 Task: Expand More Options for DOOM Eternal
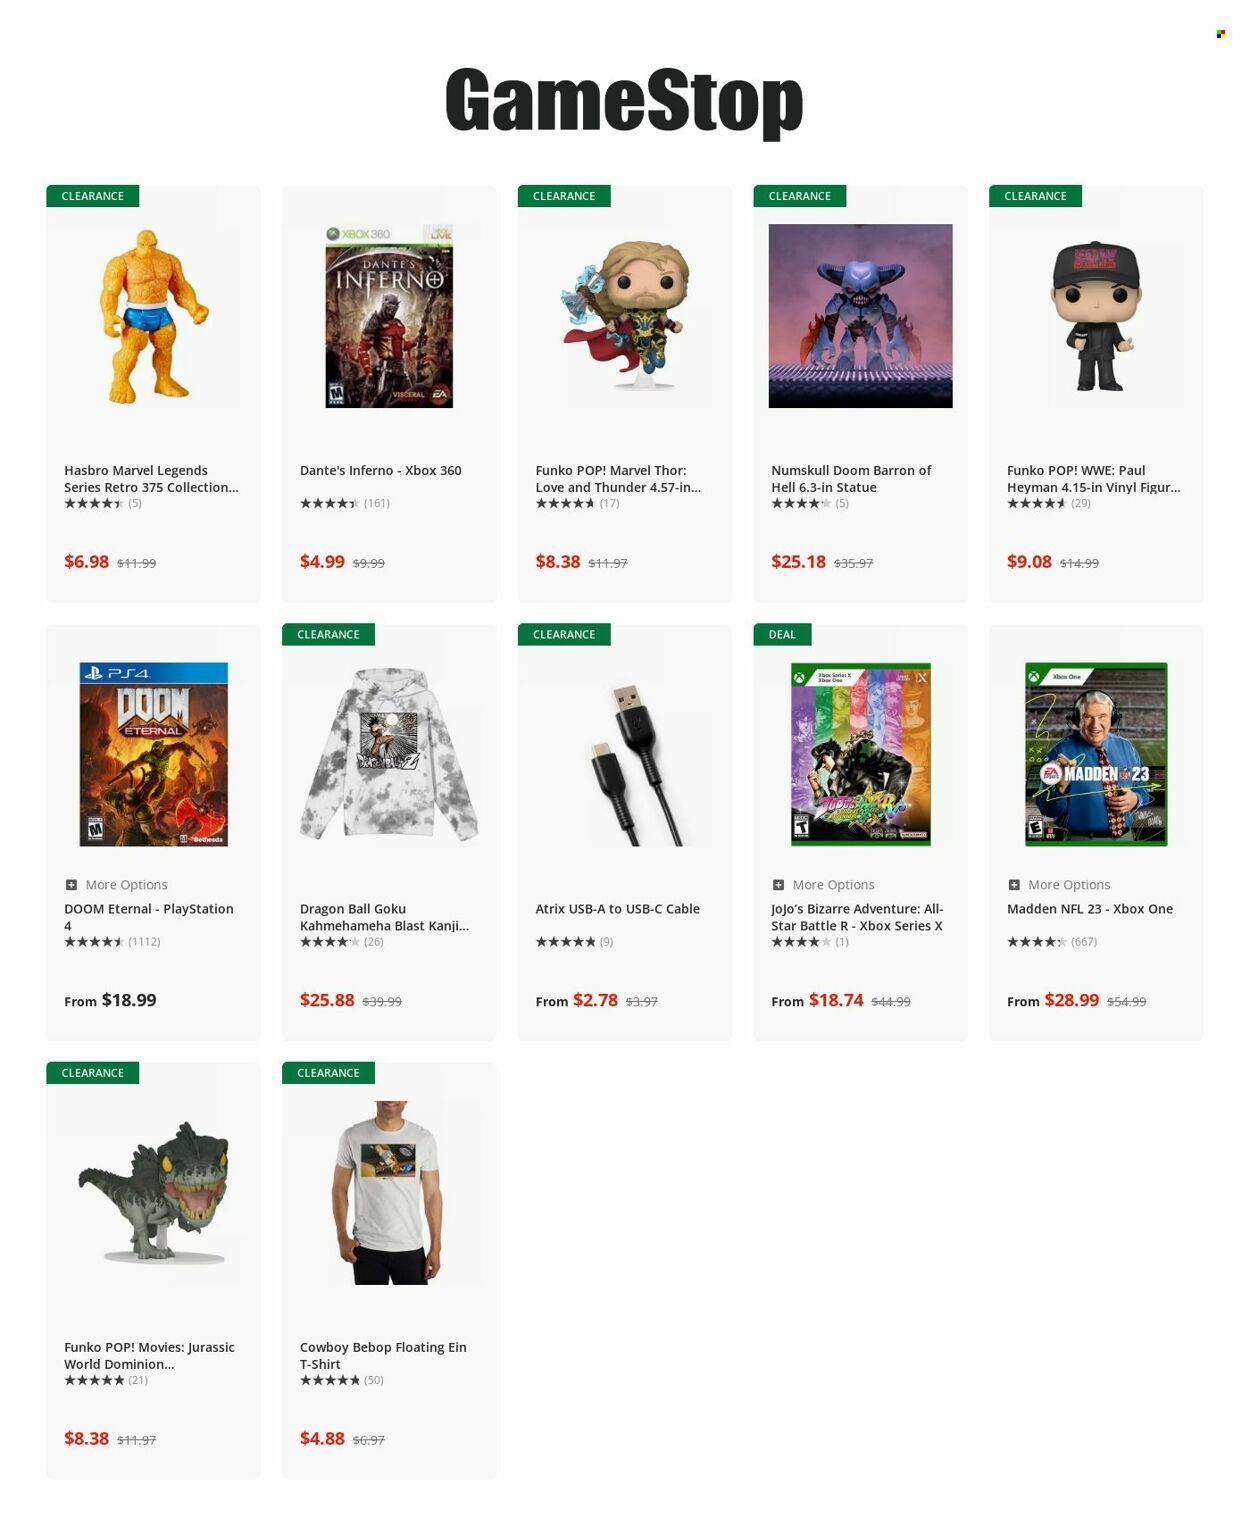click(x=116, y=884)
